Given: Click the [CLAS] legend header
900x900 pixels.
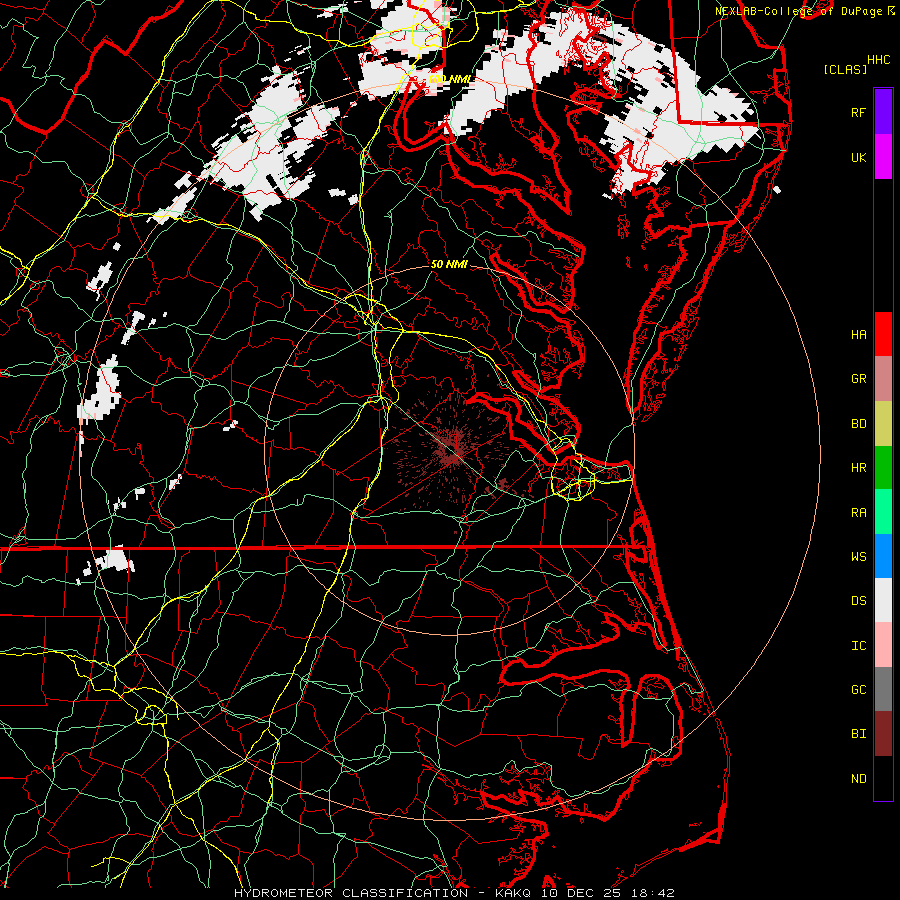Looking at the screenshot, I should [x=845, y=69].
